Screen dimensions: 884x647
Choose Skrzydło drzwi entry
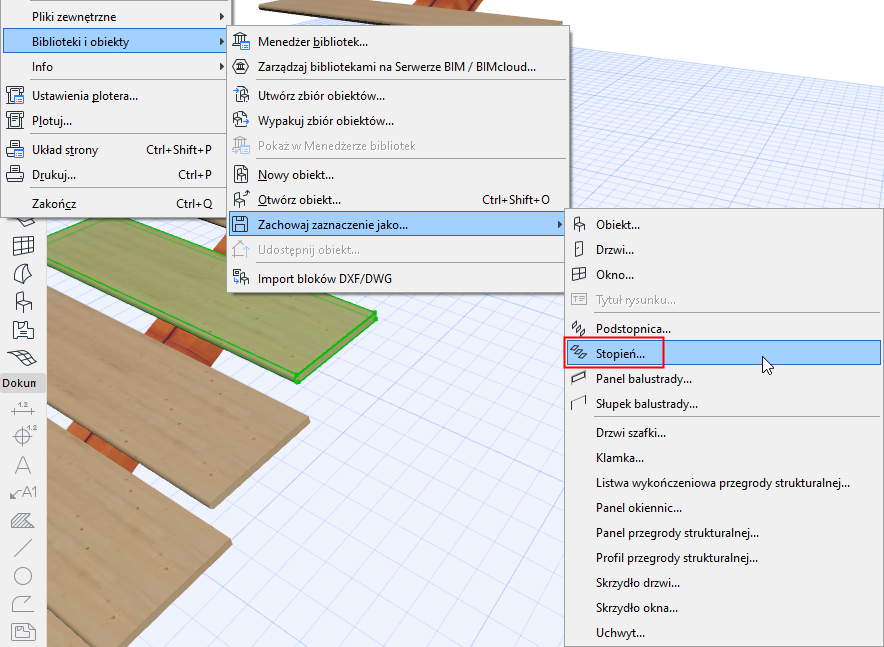(723, 583)
